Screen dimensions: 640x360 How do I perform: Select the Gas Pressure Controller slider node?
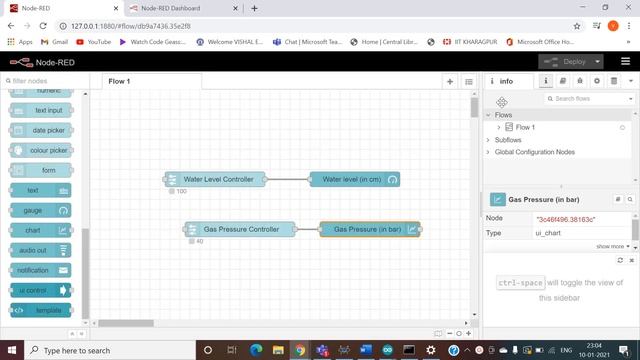click(240, 229)
